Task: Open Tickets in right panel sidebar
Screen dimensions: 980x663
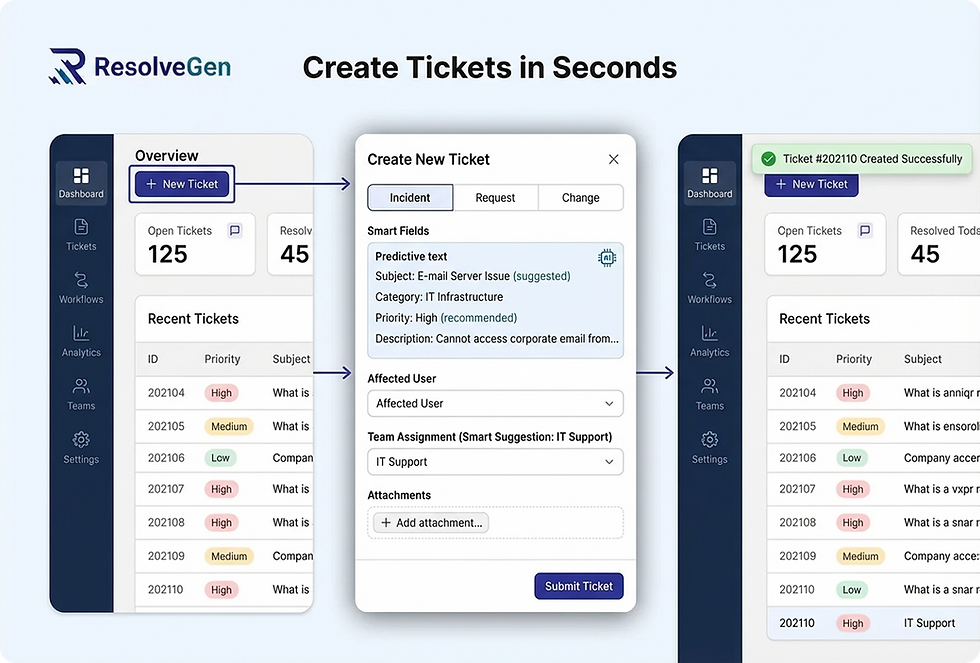Action: [709, 235]
